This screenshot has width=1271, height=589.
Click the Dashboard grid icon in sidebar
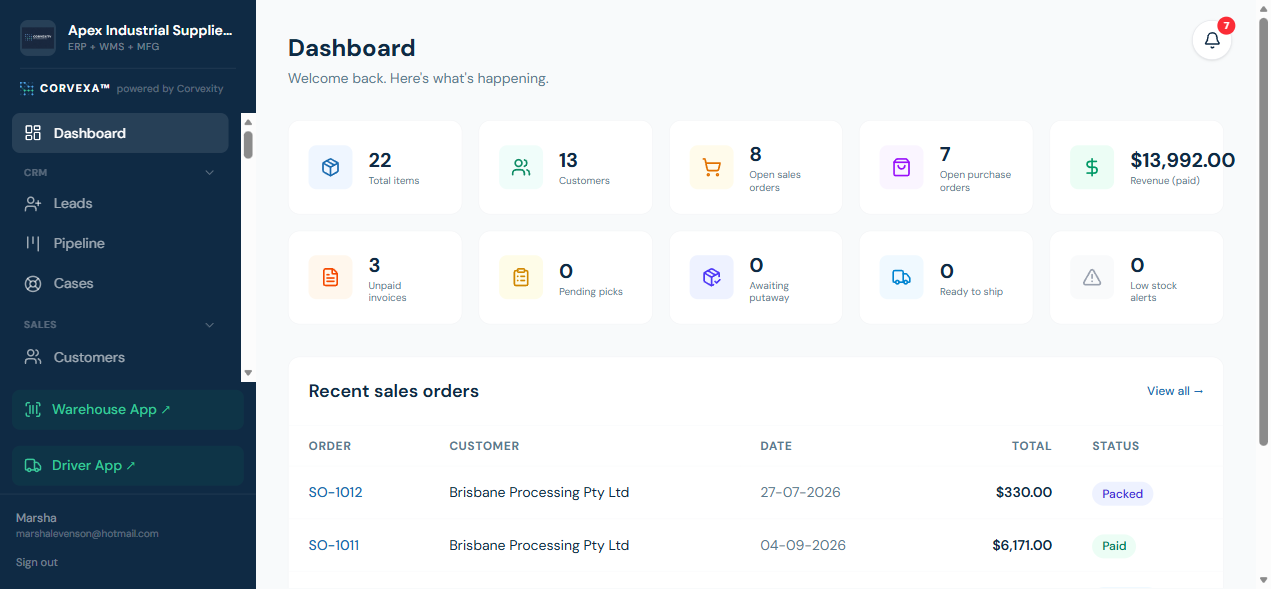[33, 133]
